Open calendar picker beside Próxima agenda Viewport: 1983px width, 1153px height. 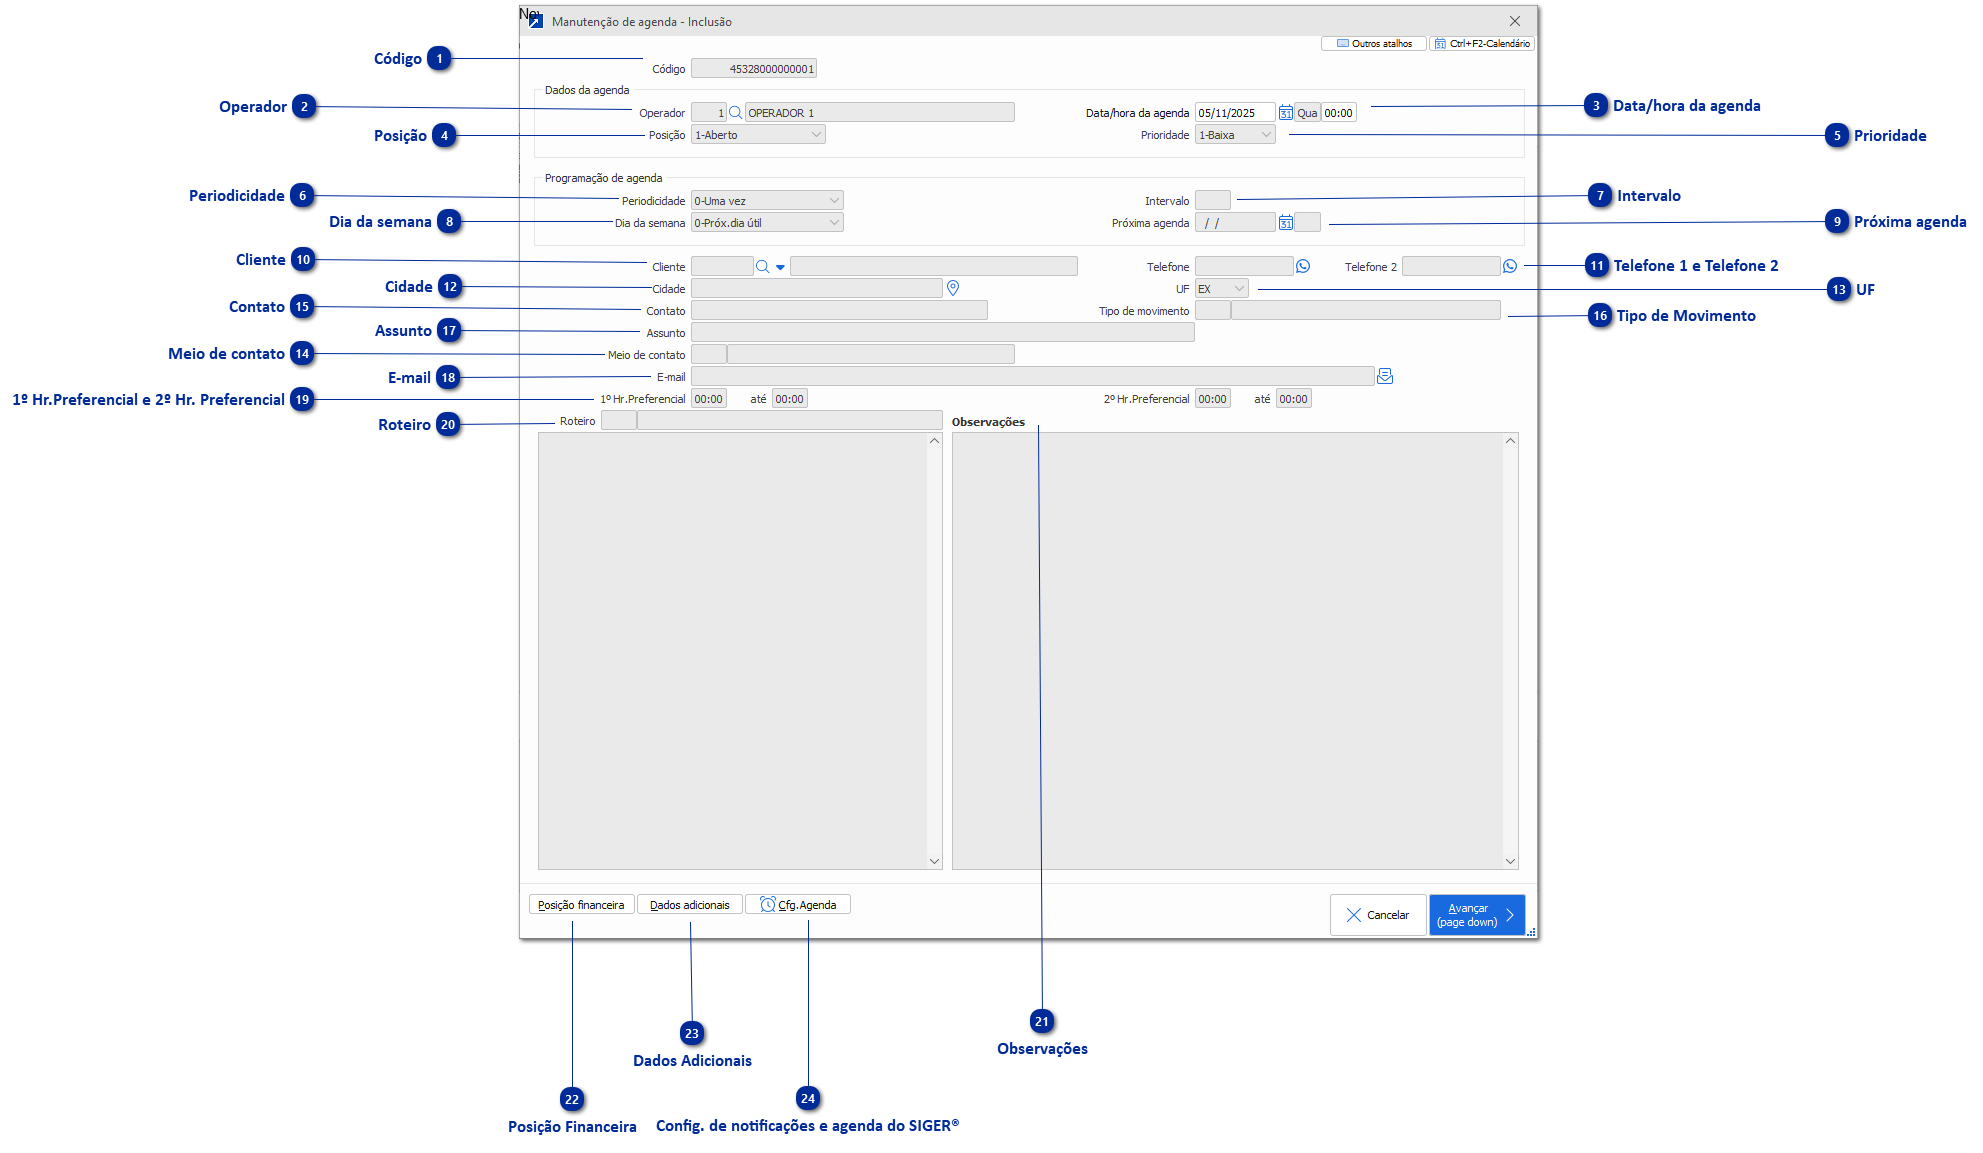pyautogui.click(x=1285, y=223)
